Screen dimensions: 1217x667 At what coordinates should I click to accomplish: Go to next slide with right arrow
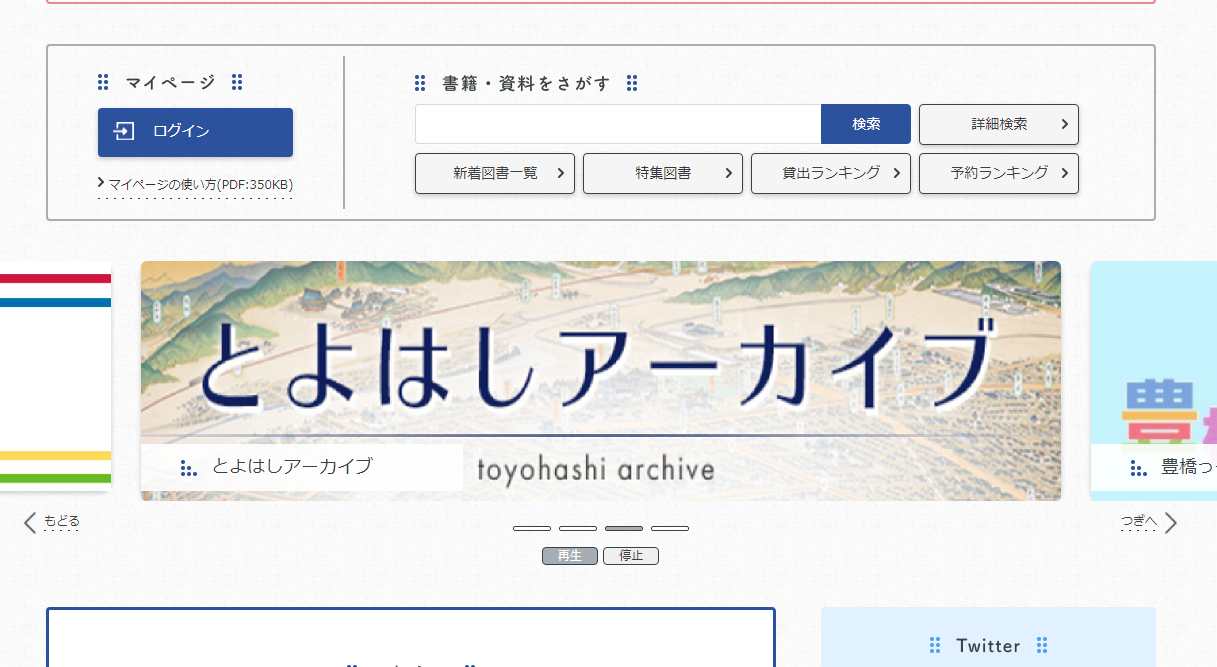coord(1171,523)
